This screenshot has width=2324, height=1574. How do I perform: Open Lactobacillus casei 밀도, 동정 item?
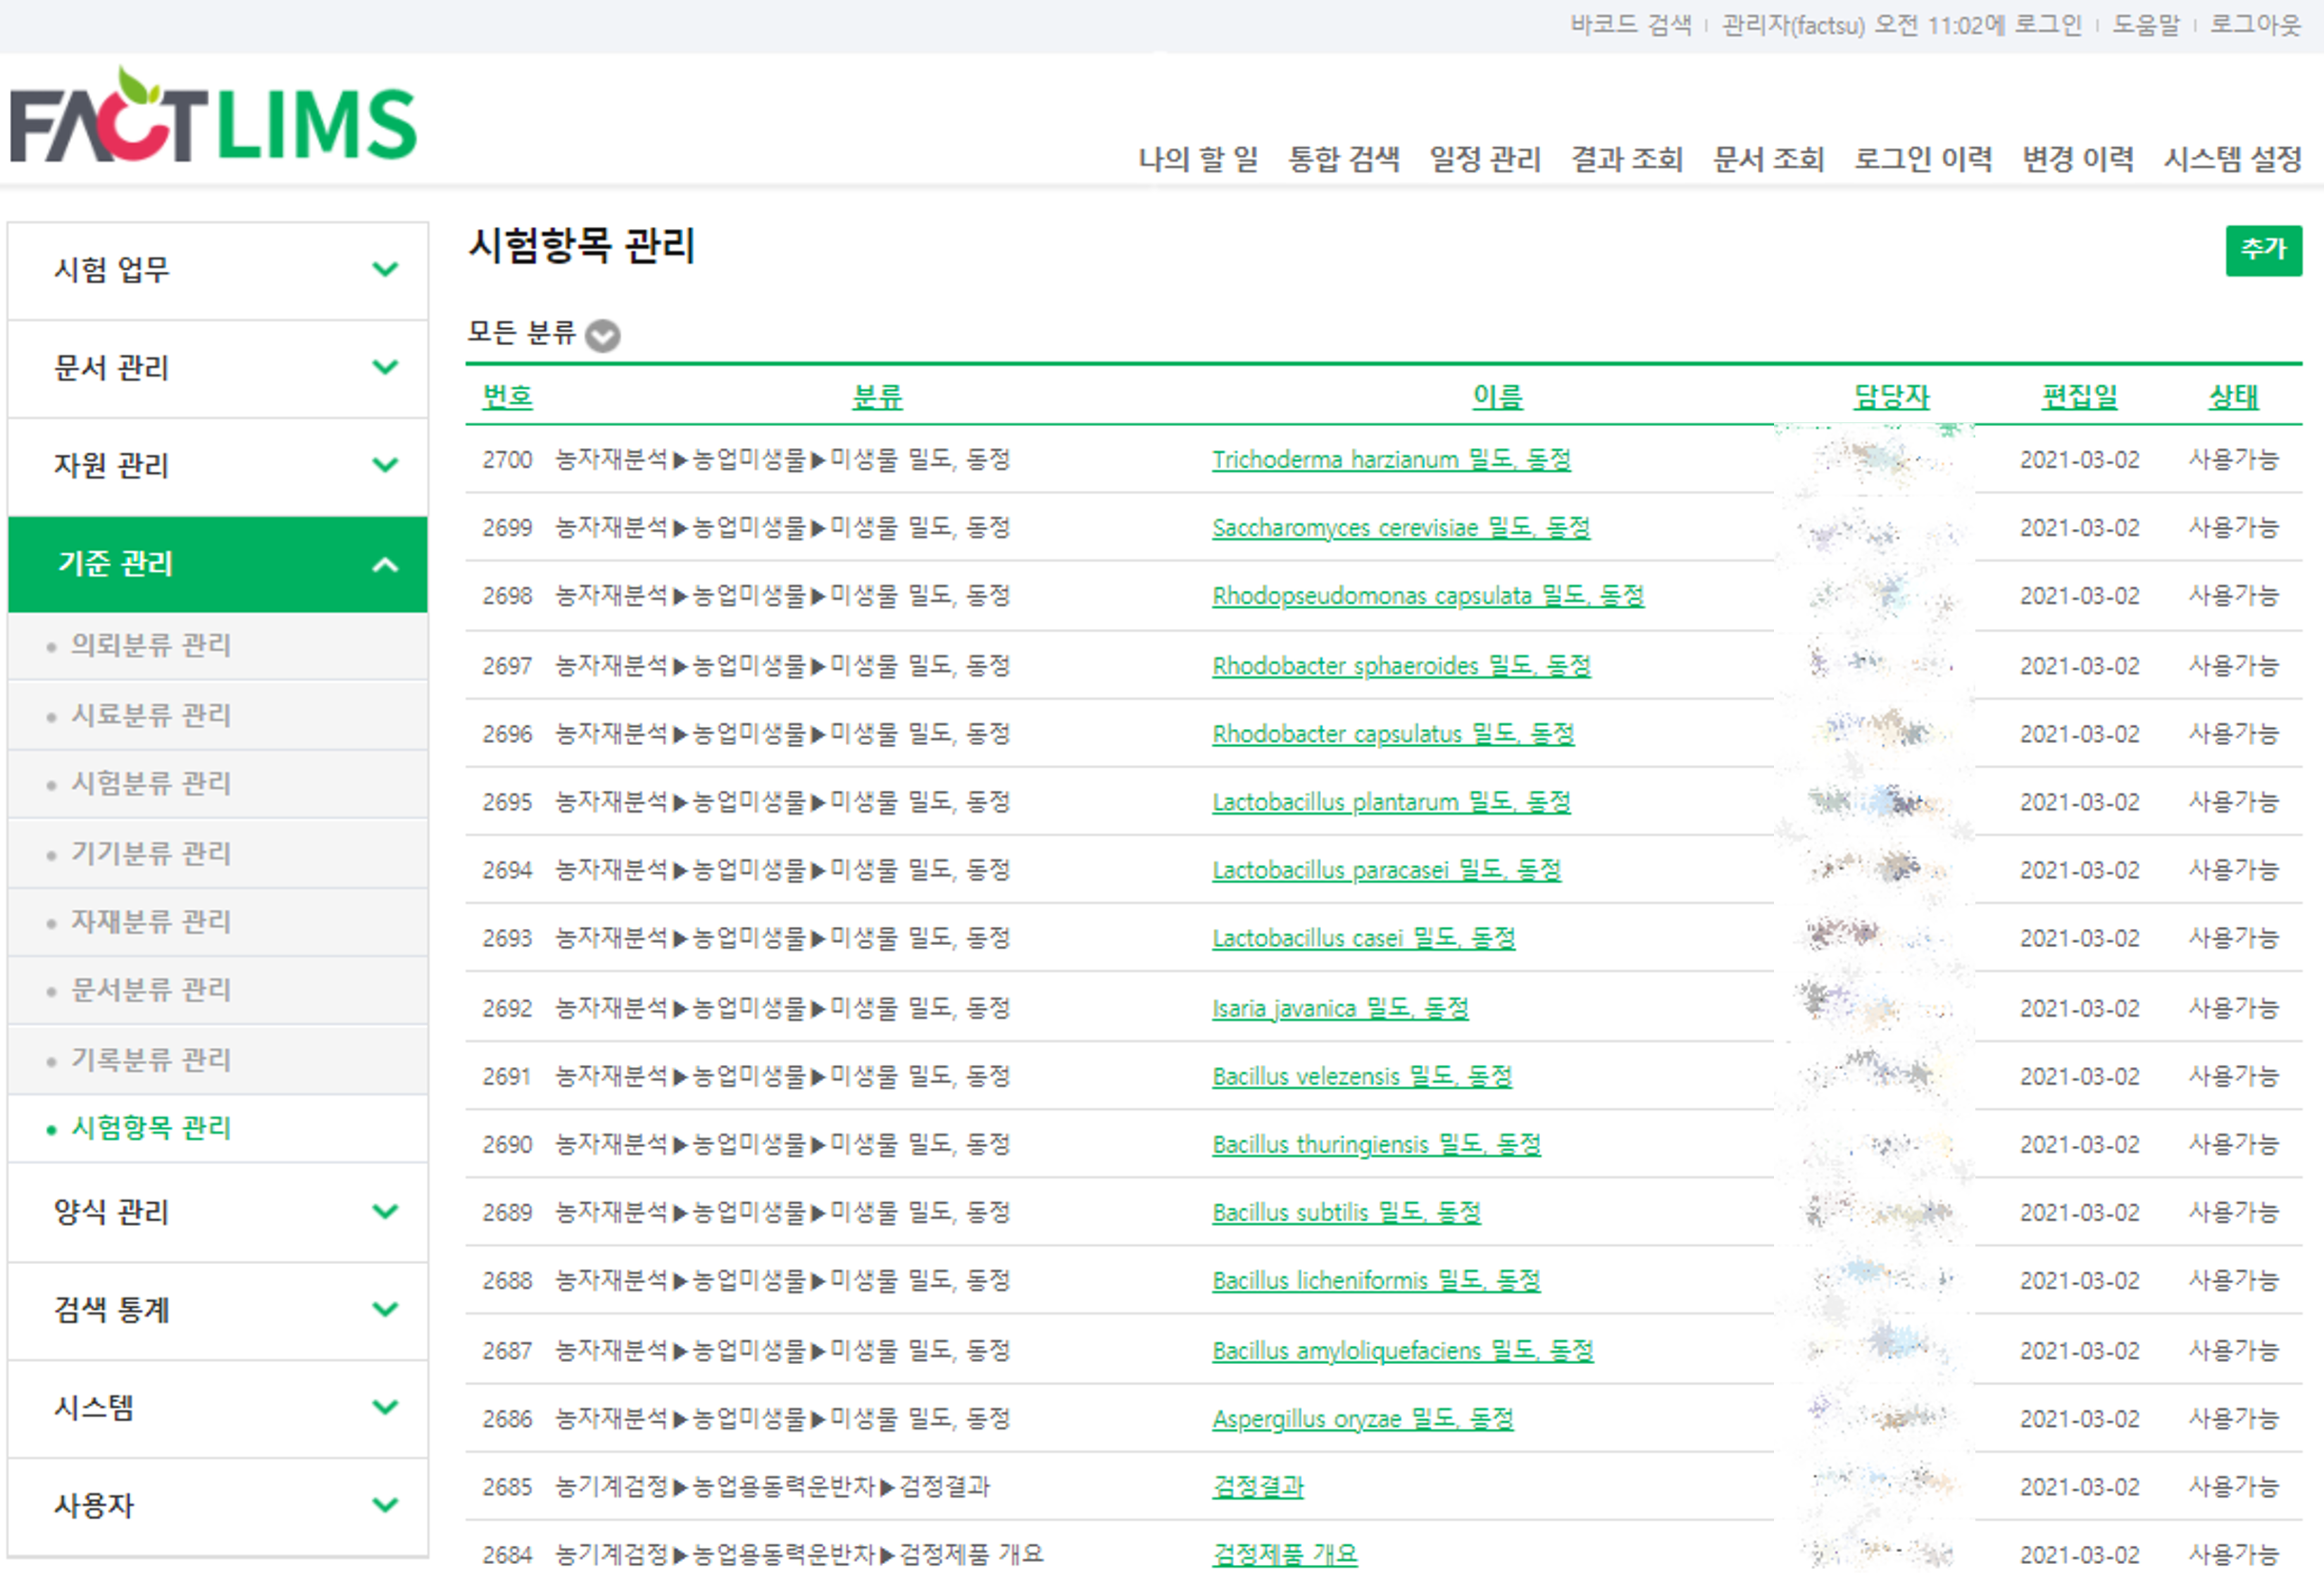point(1364,938)
